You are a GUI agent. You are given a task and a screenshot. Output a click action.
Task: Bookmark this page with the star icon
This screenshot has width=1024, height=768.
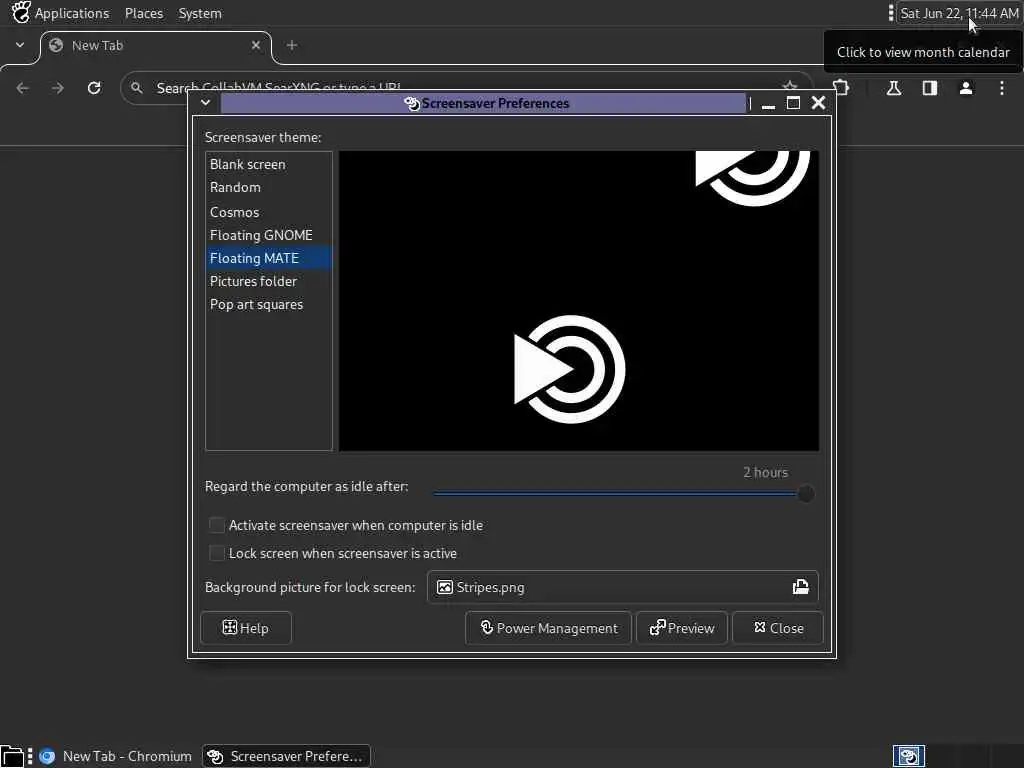[x=790, y=87]
